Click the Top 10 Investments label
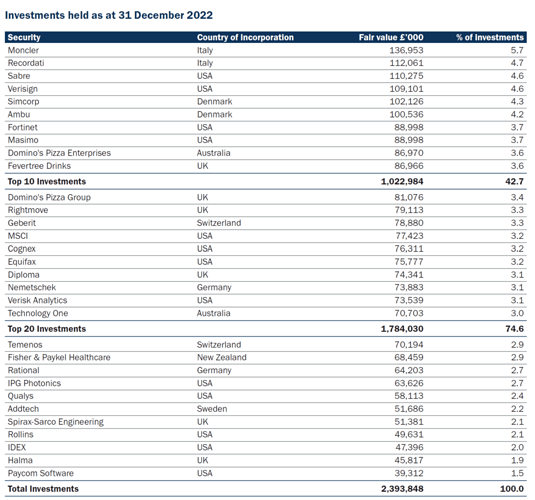This screenshot has width=535, height=500. click(47, 181)
